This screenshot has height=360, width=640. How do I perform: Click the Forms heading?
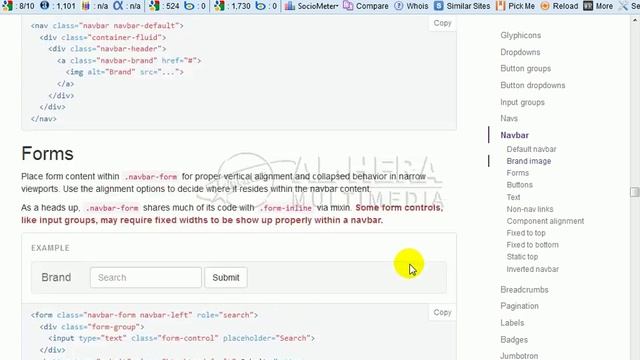click(x=47, y=154)
